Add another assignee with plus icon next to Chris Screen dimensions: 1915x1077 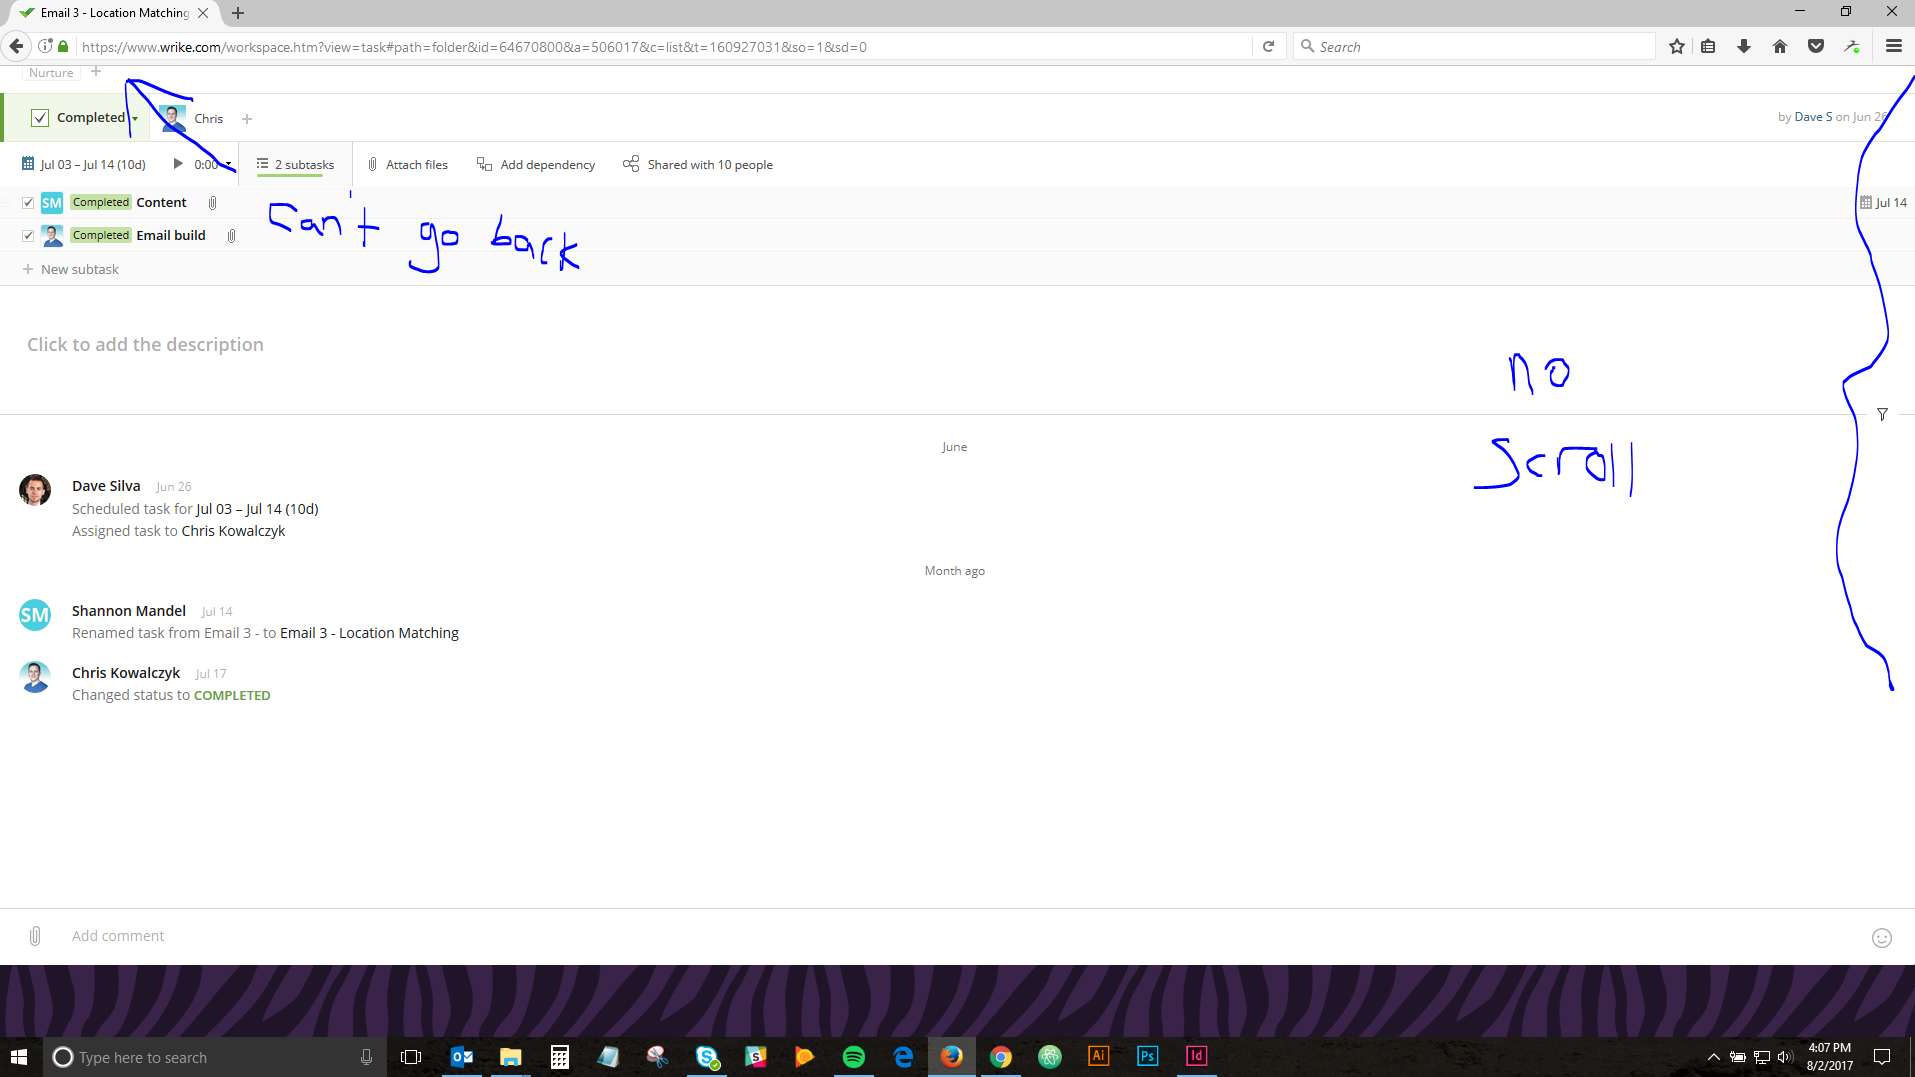coord(247,119)
